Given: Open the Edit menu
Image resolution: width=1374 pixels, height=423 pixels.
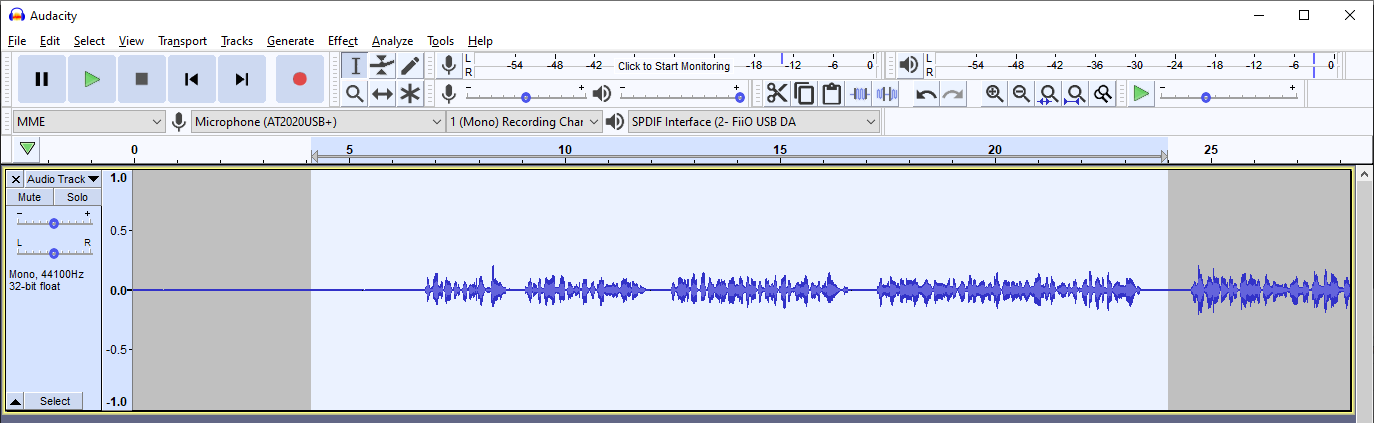Looking at the screenshot, I should click(x=50, y=41).
